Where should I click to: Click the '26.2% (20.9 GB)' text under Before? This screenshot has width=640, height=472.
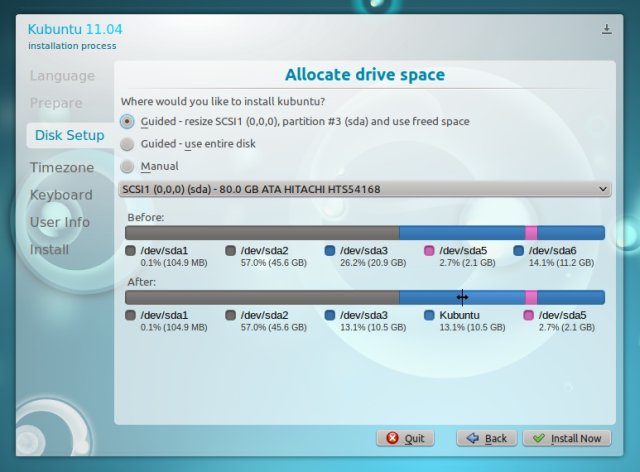click(373, 263)
